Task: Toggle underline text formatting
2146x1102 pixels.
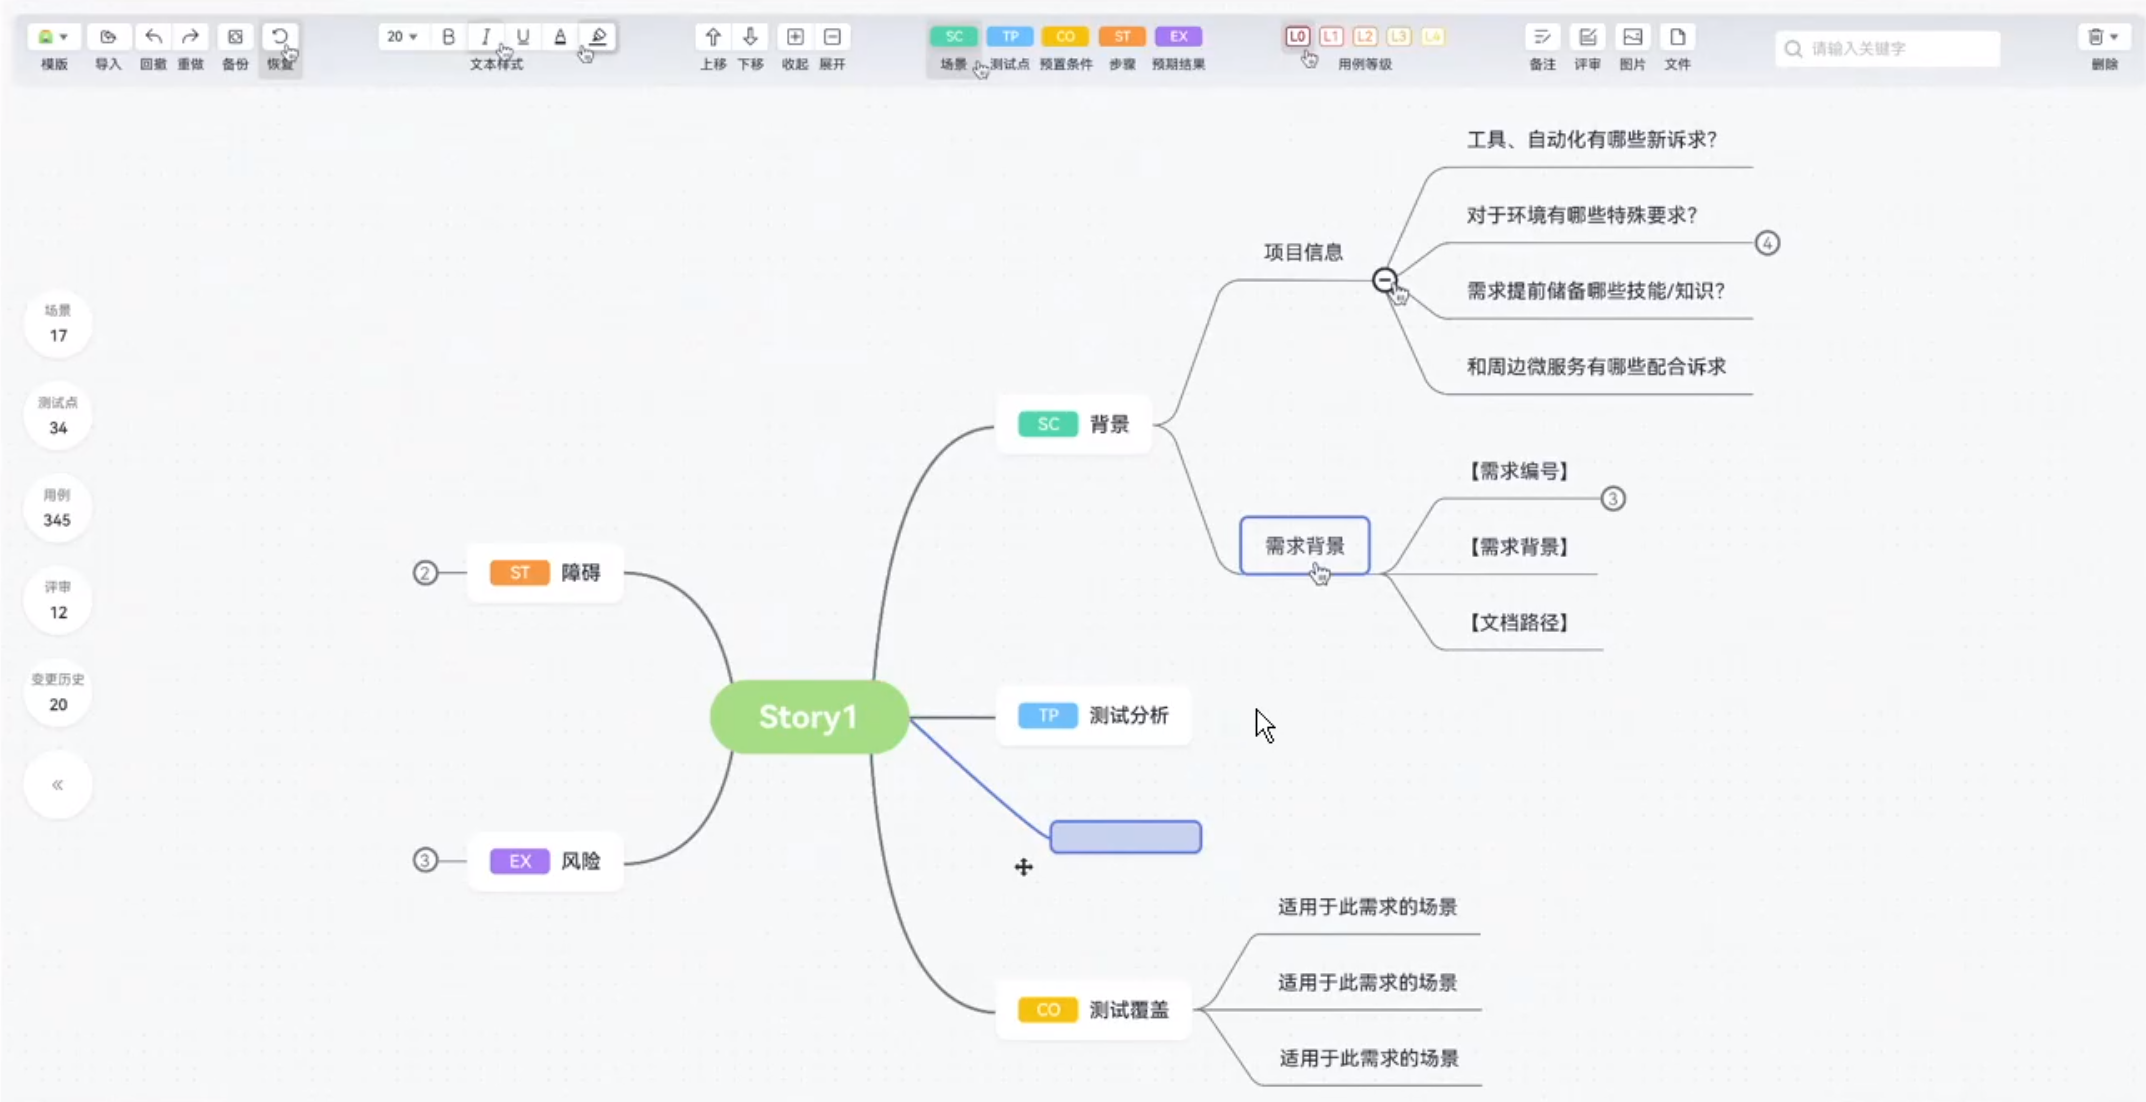Action: pos(523,37)
